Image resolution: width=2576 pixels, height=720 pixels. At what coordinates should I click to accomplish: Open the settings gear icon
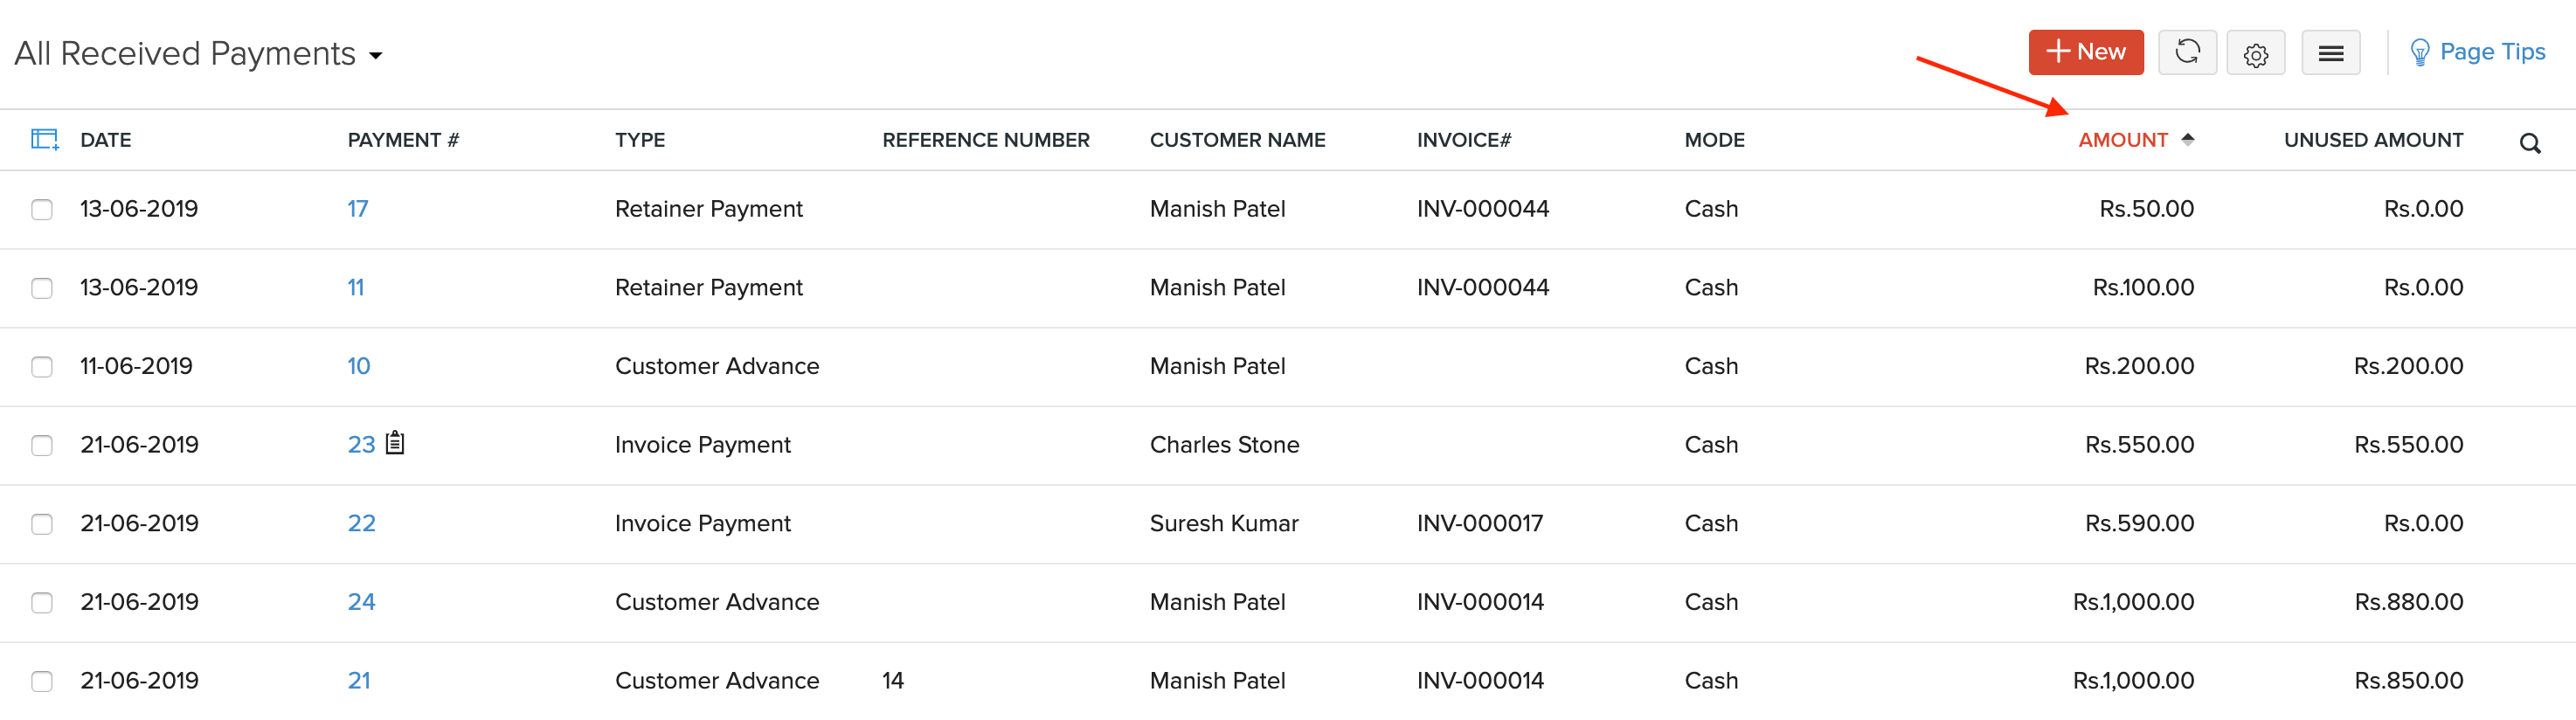2256,52
